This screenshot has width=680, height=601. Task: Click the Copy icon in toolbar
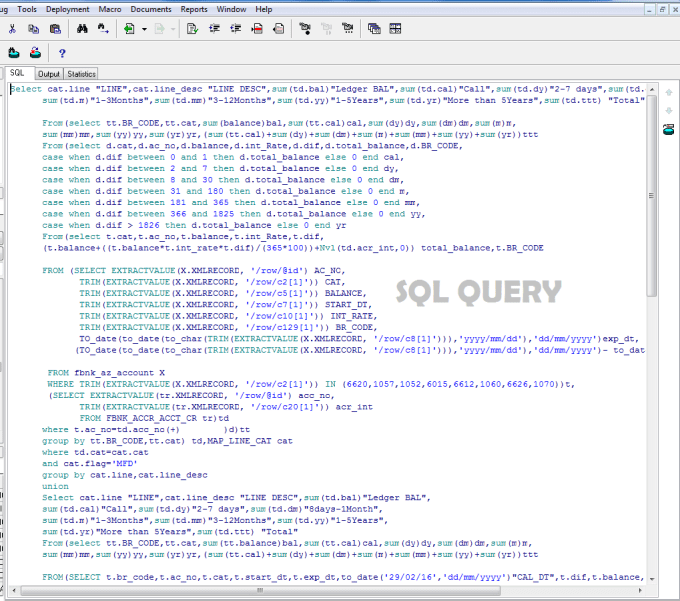[33, 29]
